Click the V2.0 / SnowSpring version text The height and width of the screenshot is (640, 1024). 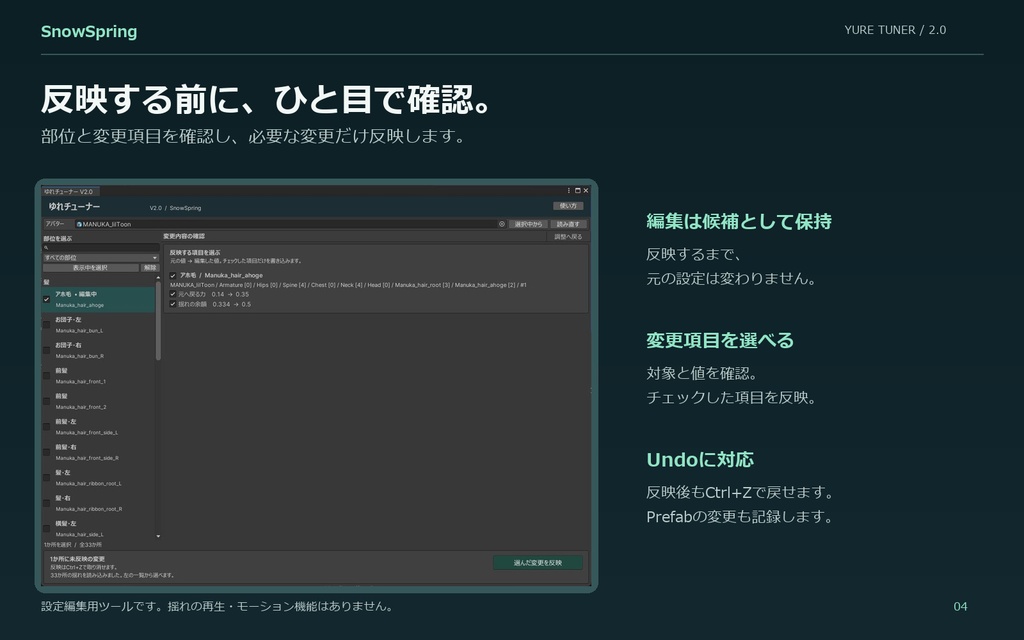pyautogui.click(x=175, y=208)
